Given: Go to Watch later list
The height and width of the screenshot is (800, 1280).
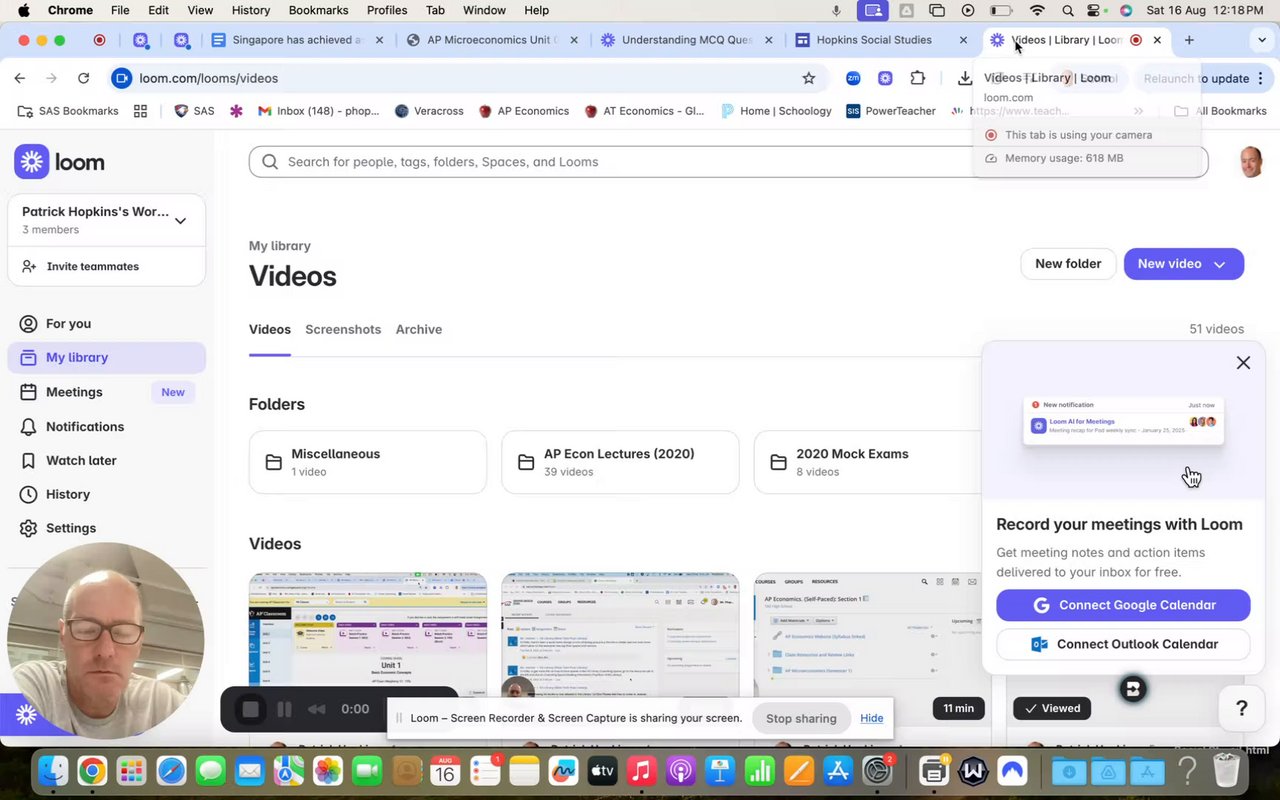Looking at the screenshot, I should pyautogui.click(x=81, y=460).
